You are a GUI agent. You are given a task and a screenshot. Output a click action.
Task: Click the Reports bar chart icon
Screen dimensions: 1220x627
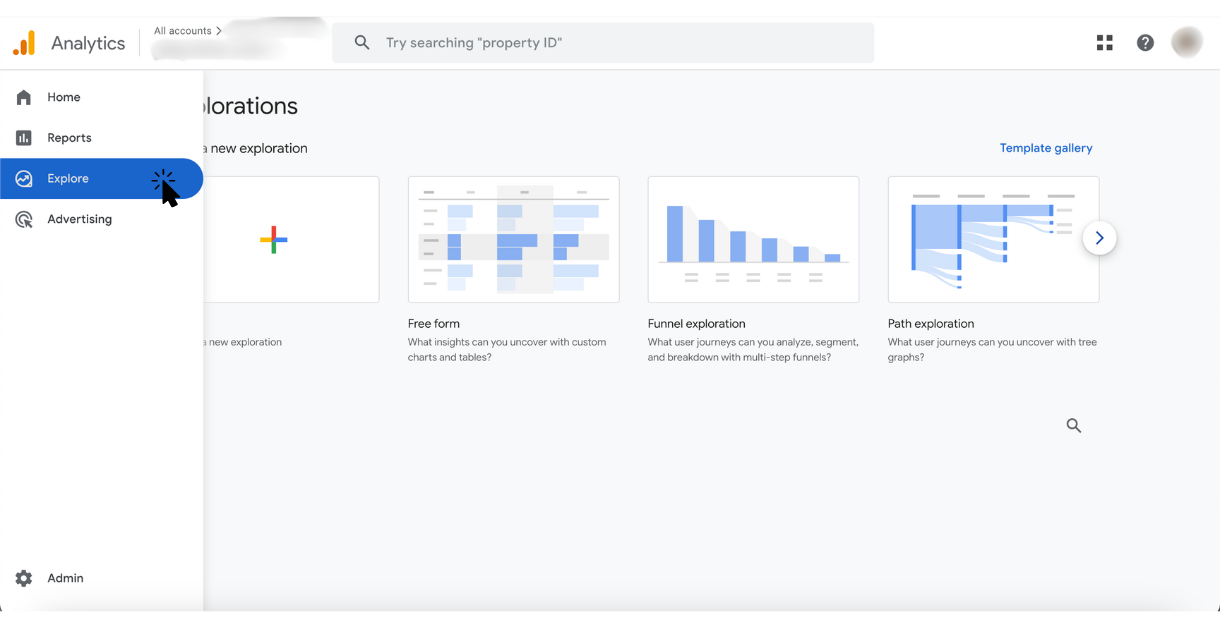click(x=24, y=138)
